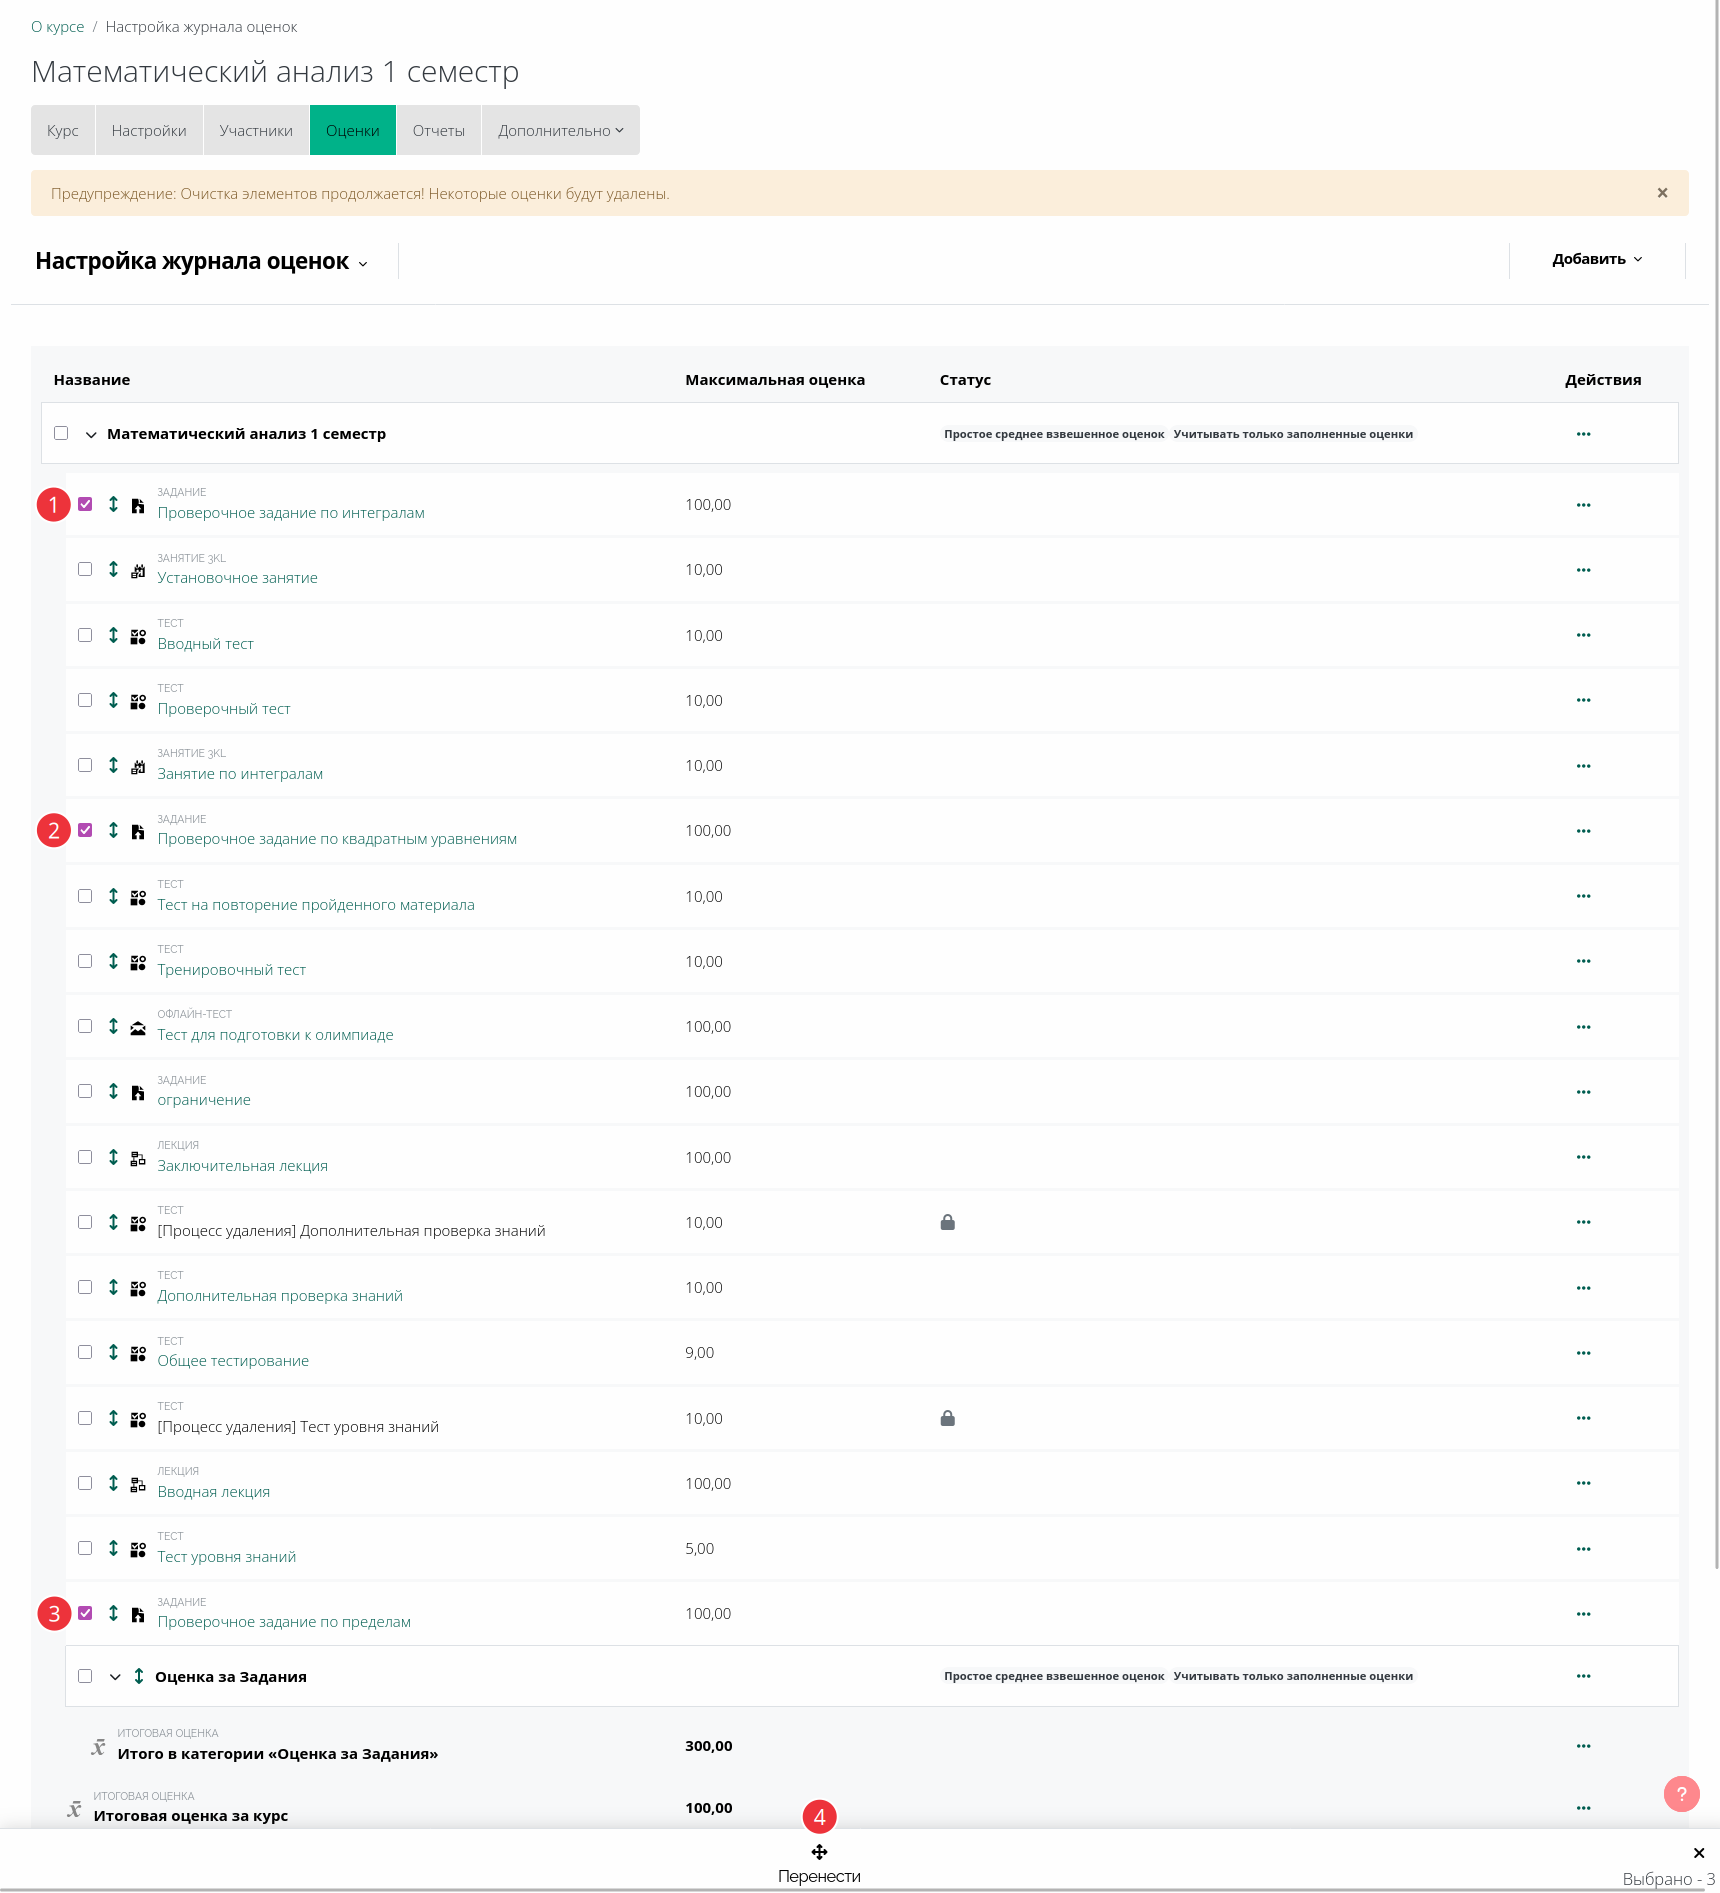Open three-dots actions for Итоговая оценка за курс
1720x1893 pixels.
click(1583, 1808)
